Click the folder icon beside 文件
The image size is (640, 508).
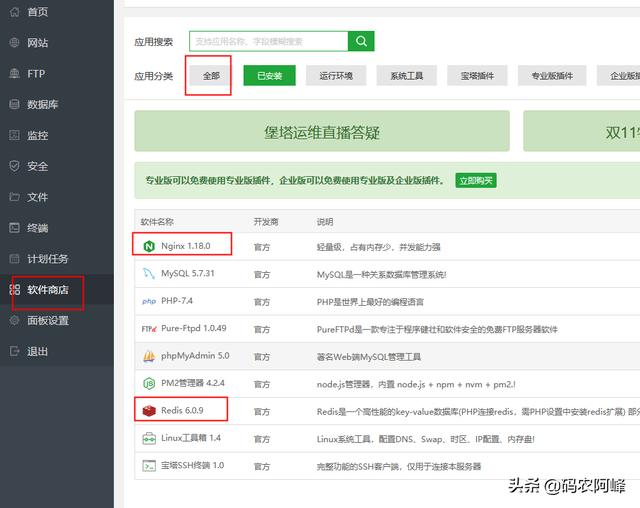(x=14, y=197)
